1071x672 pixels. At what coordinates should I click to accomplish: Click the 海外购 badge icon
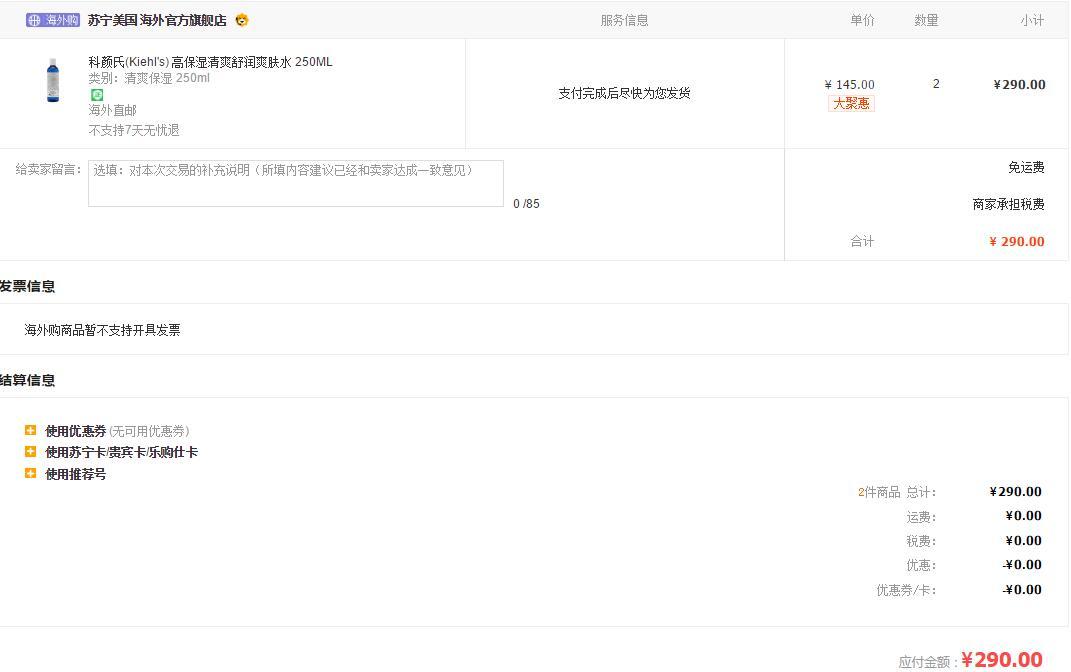[x=53, y=20]
